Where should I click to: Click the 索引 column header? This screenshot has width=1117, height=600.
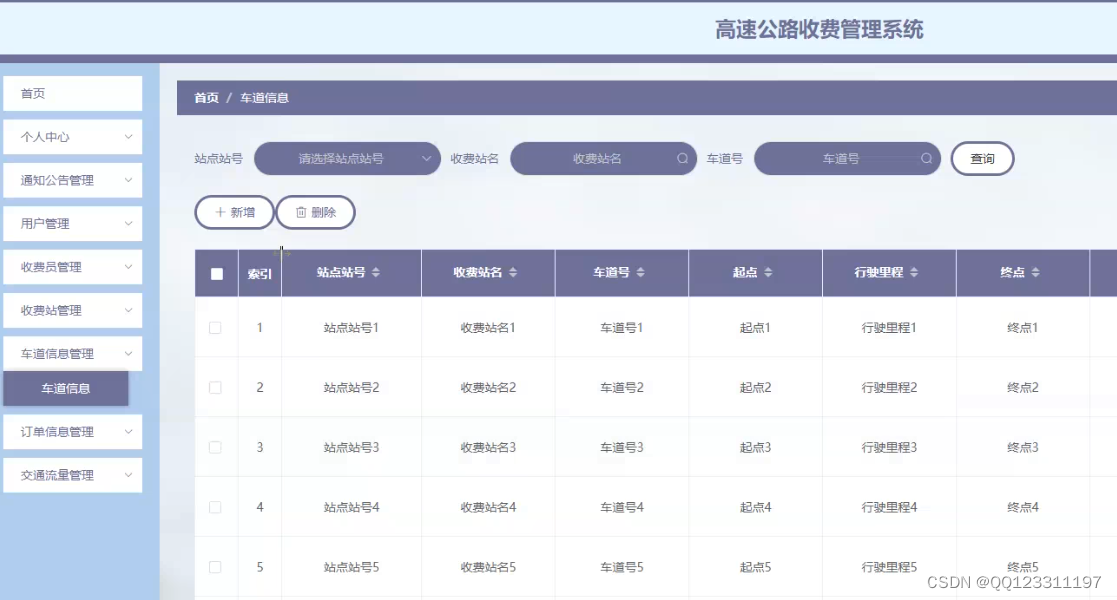click(x=260, y=274)
